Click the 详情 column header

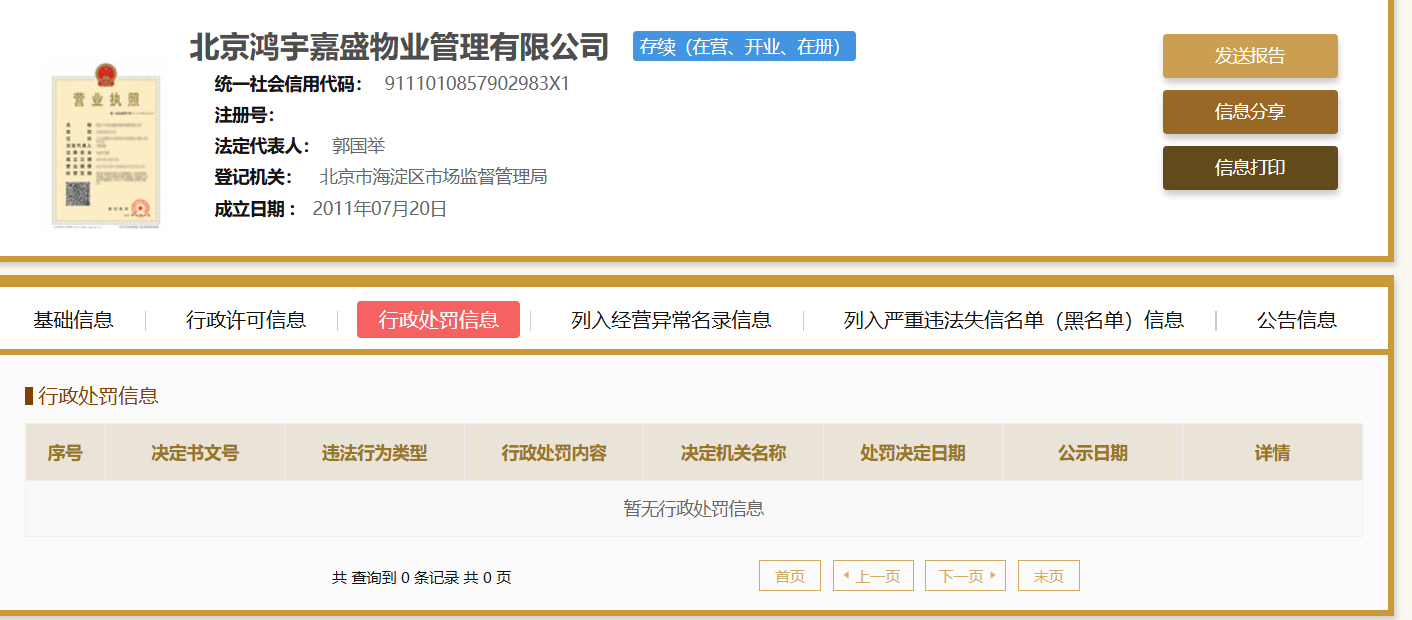1272,453
